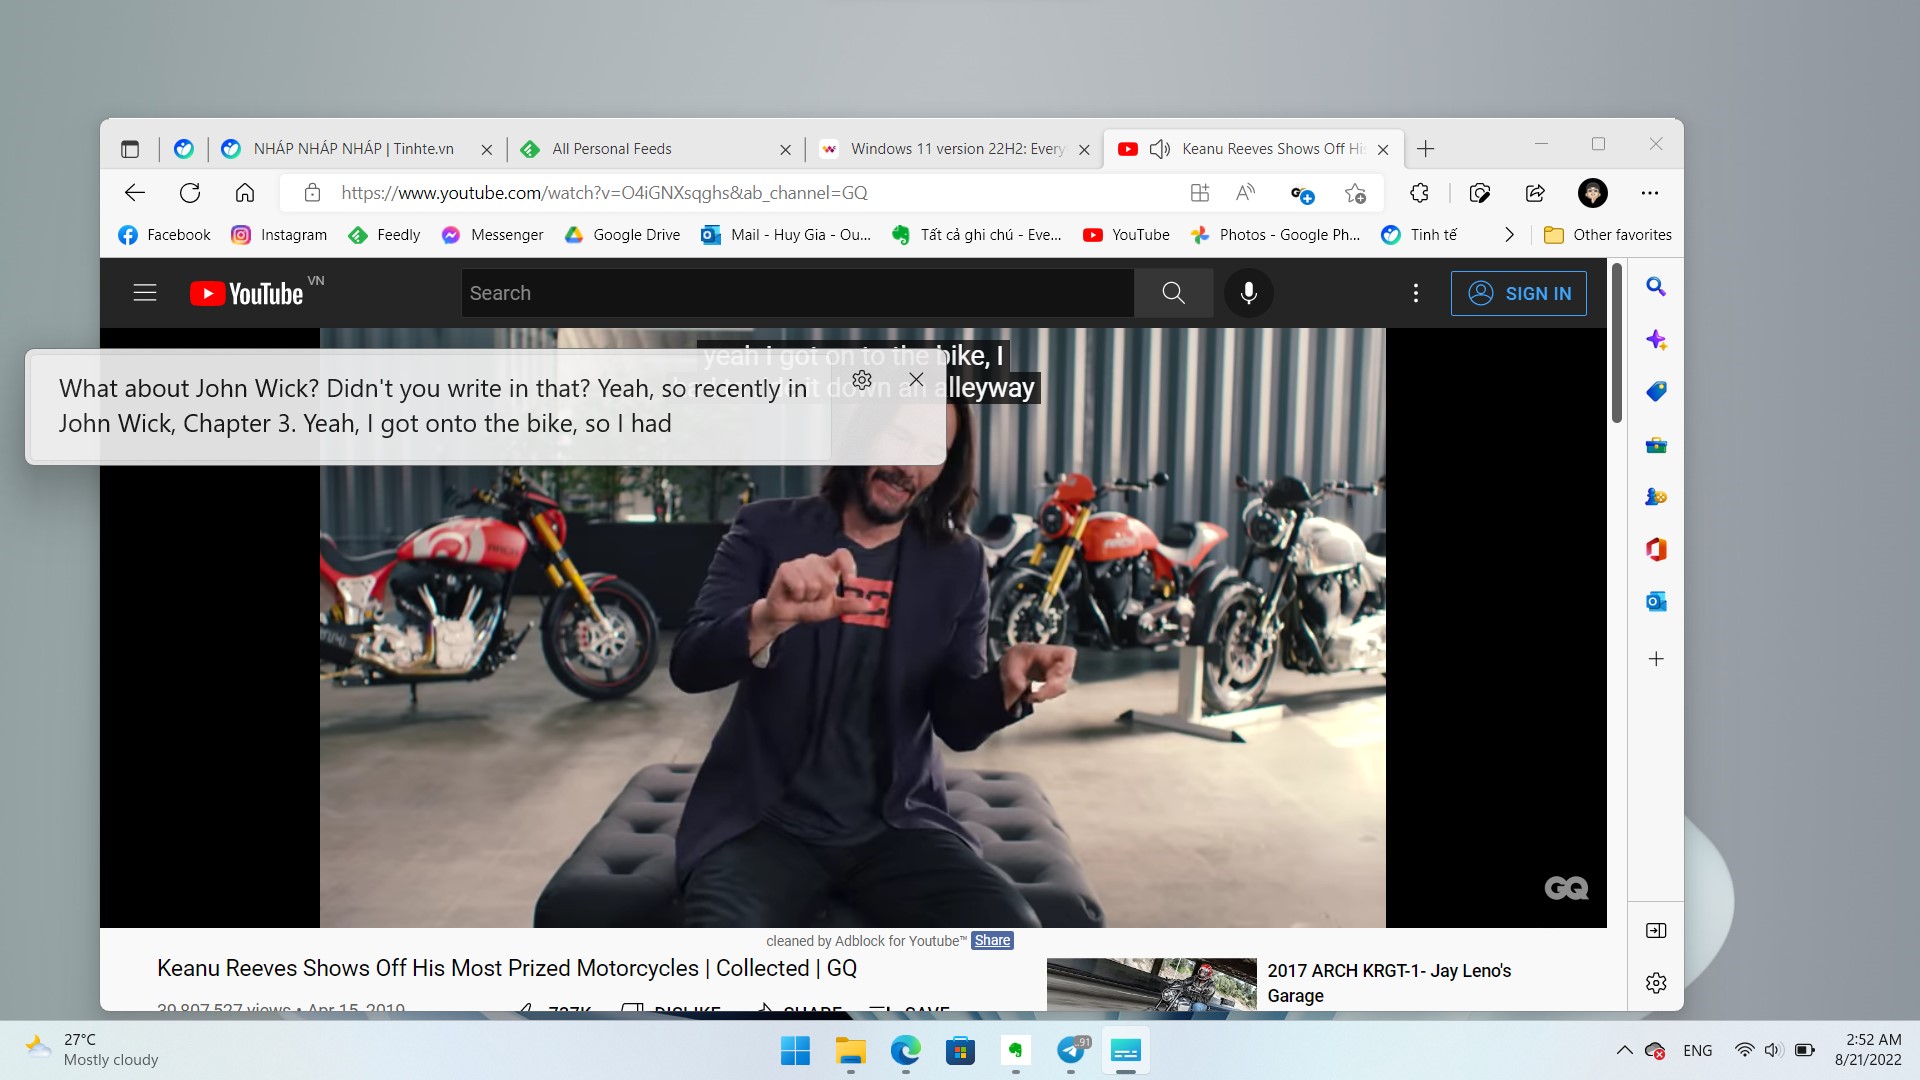The image size is (1920, 1080).
Task: Open the Feedly bookmark
Action: click(x=384, y=235)
